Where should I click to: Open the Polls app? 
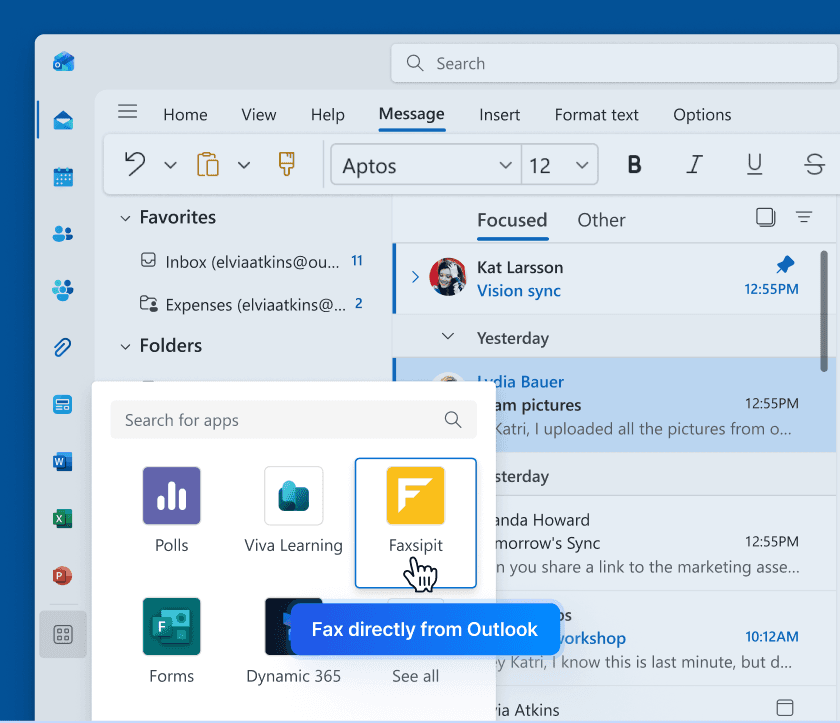click(171, 510)
